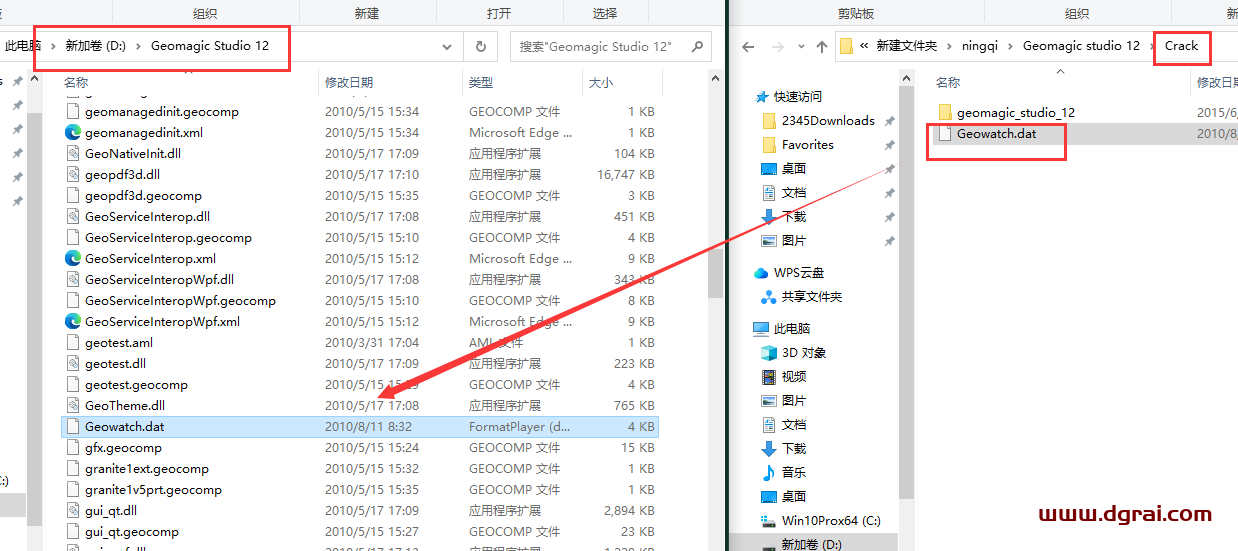The width and height of the screenshot is (1238, 551).
Task: Go forward in right Explorer window
Action: [776, 46]
